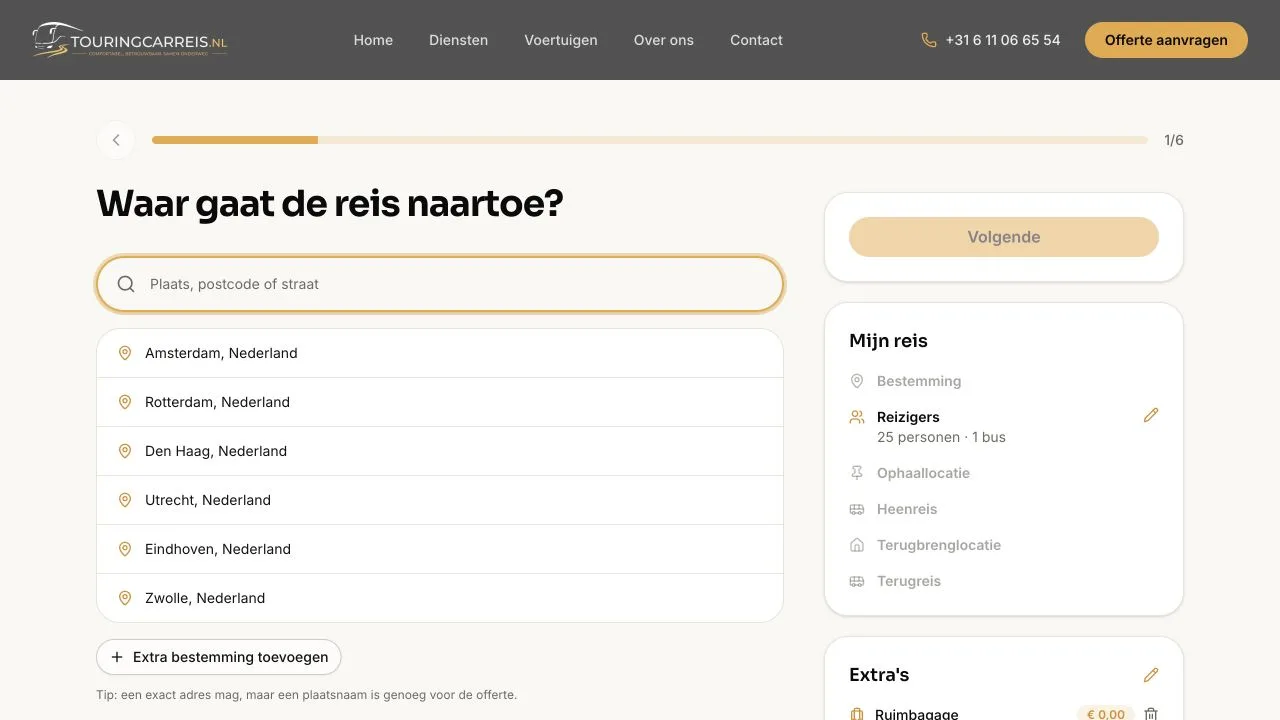The image size is (1280, 720).
Task: Click the plus icon in Extra bestemming toevoegen
Action: point(117,657)
